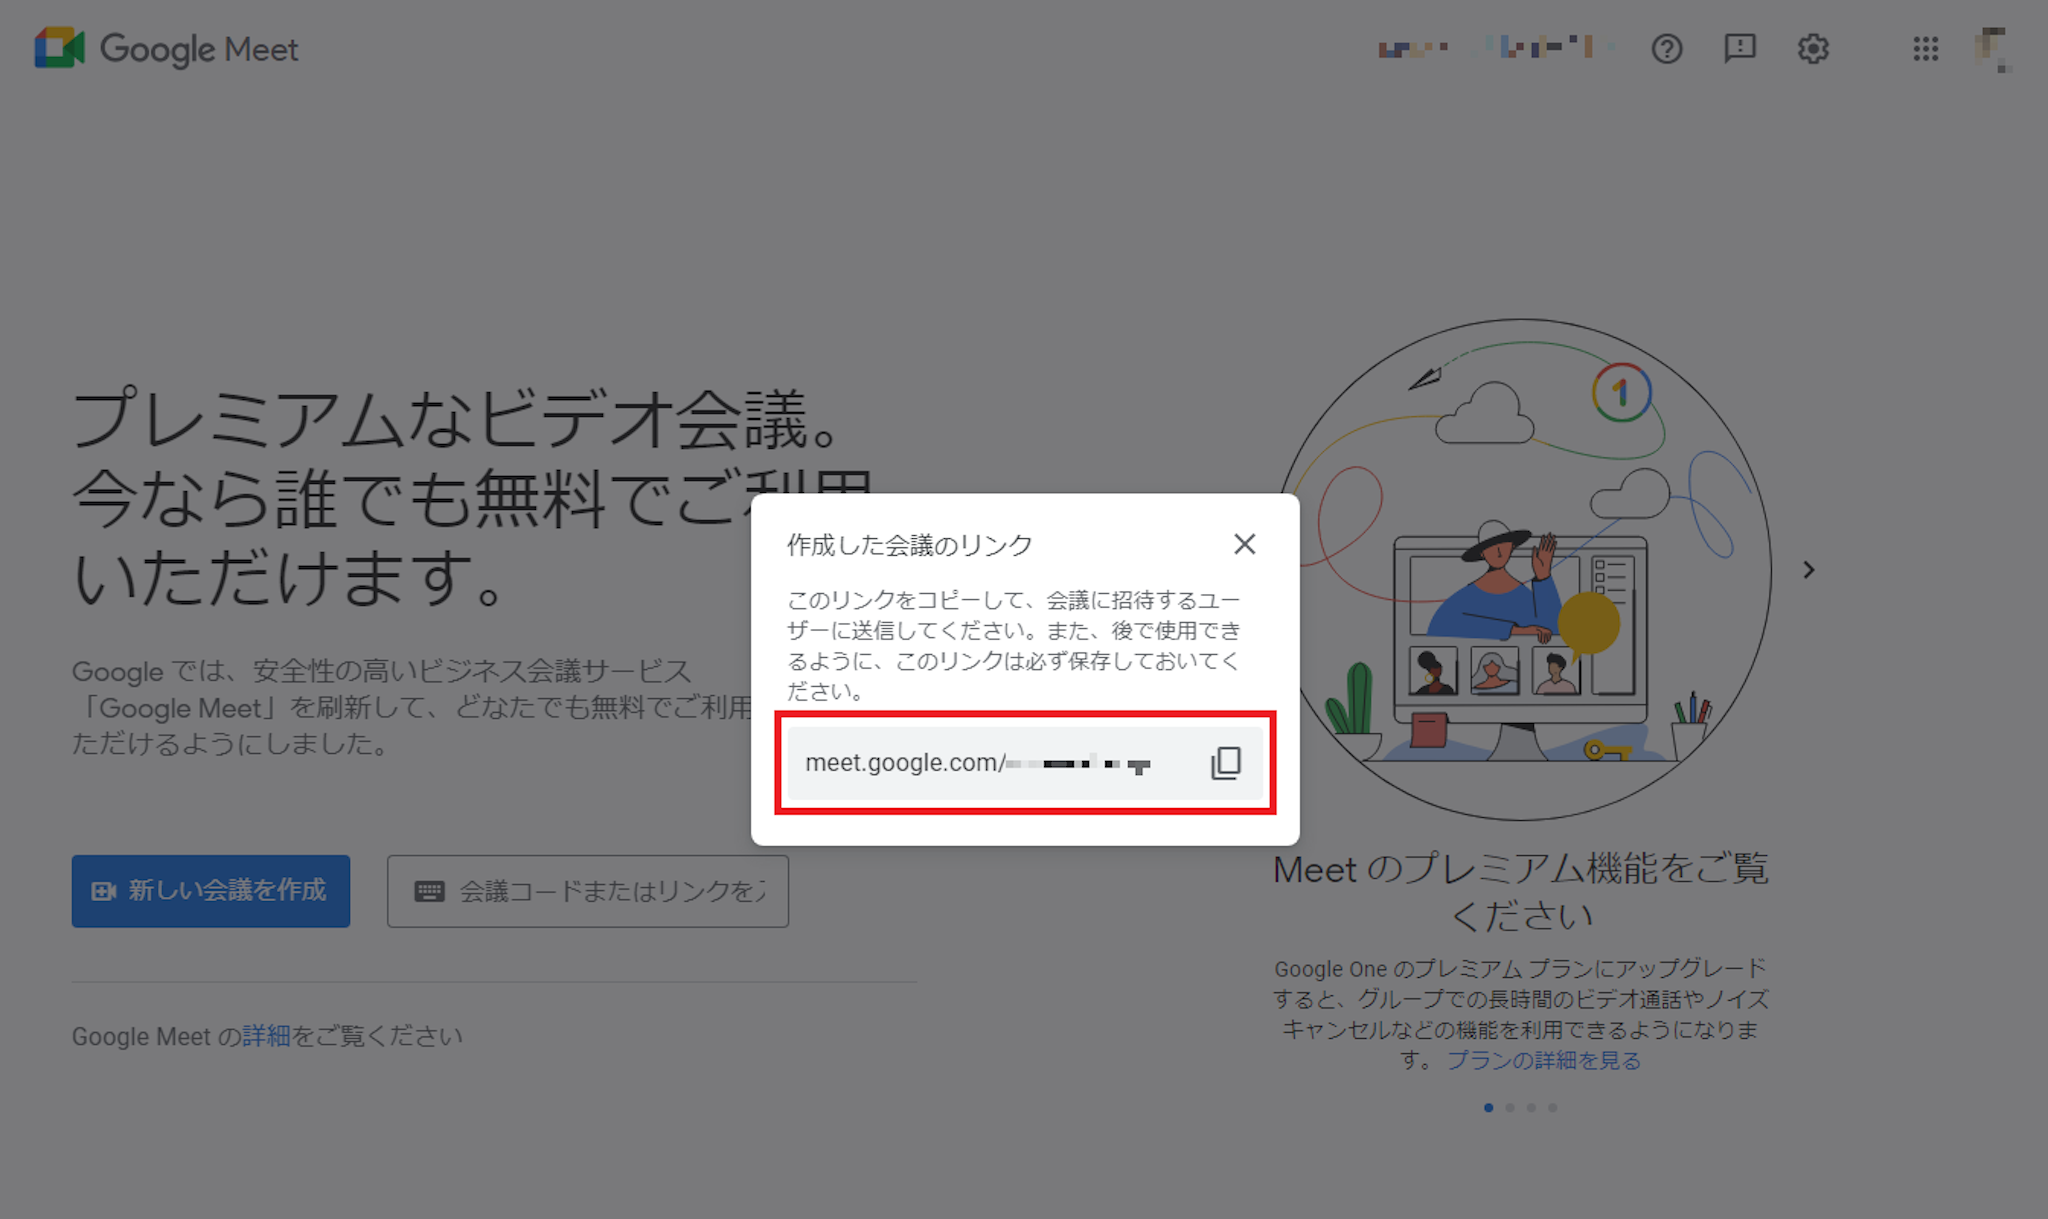Open the Google apps grid
2048x1219 pixels.
click(1925, 49)
